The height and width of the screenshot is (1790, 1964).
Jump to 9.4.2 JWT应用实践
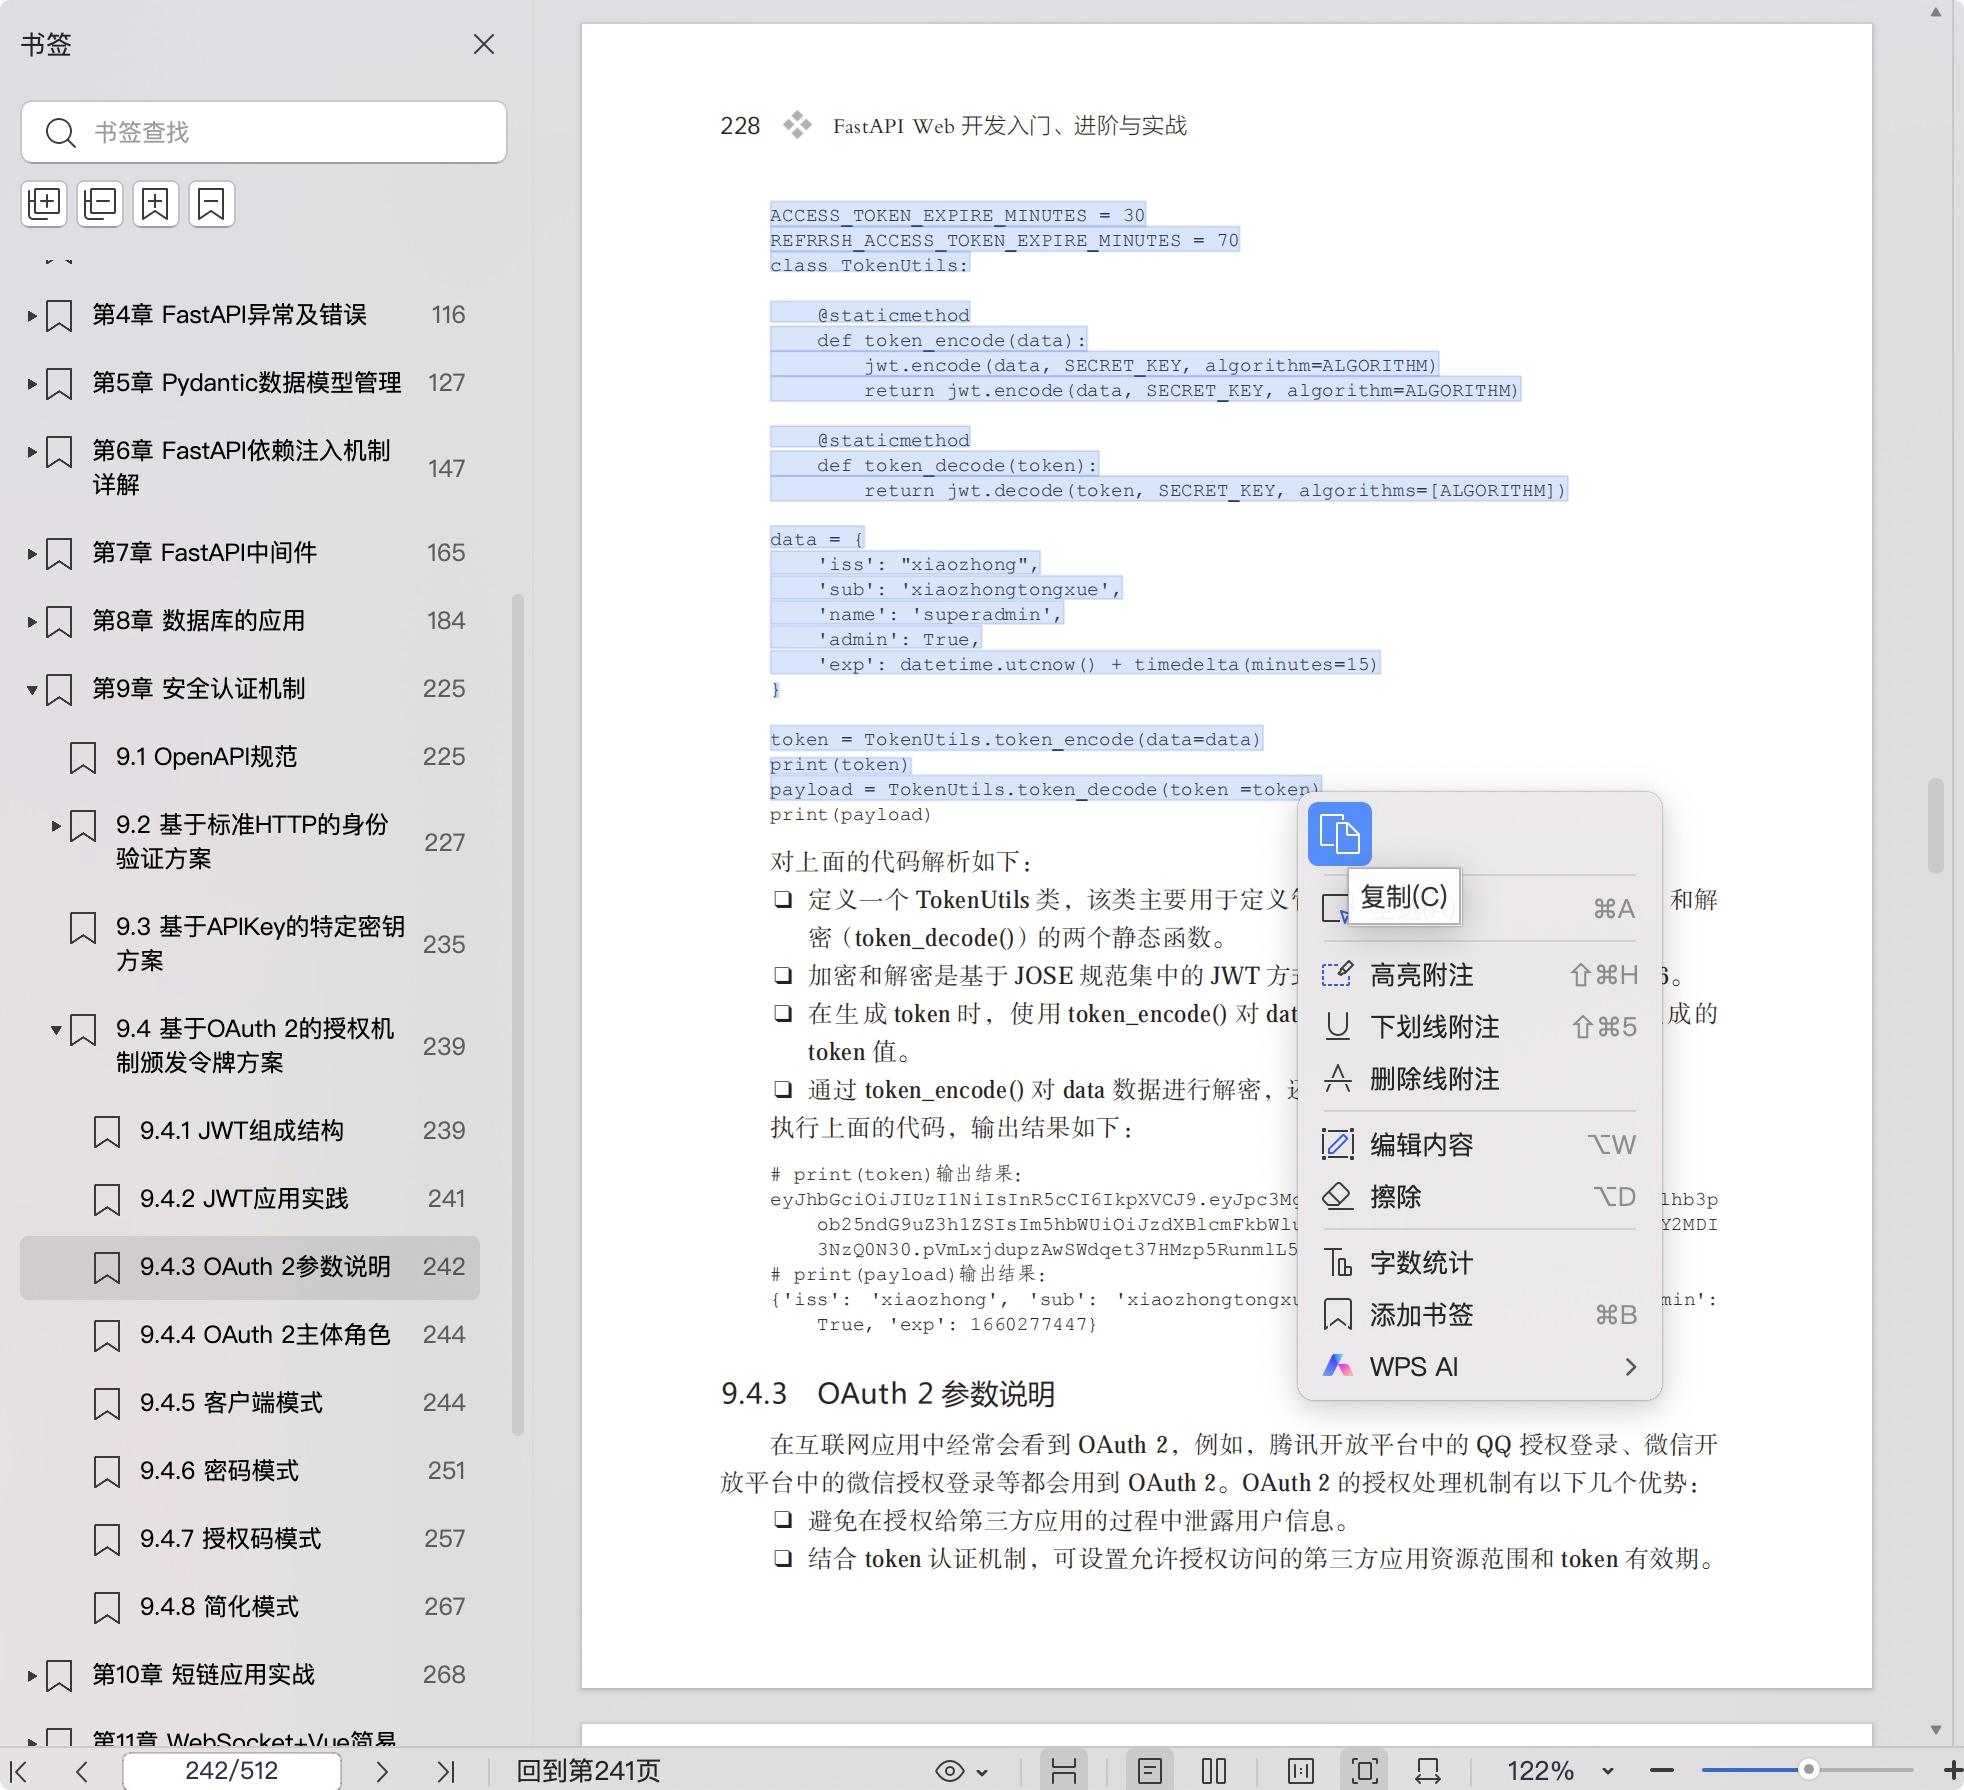point(250,1199)
